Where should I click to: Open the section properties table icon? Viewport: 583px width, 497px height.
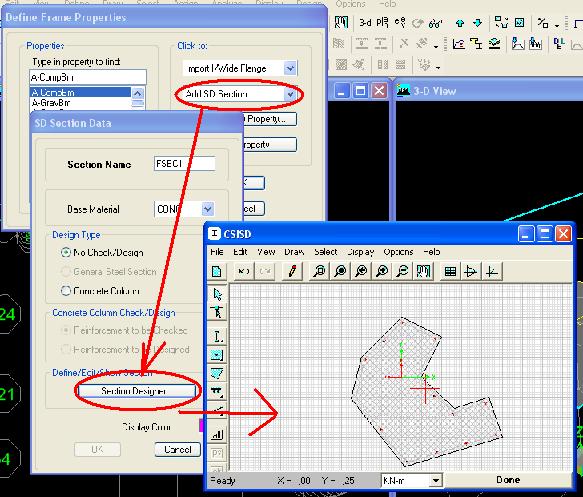[450, 271]
